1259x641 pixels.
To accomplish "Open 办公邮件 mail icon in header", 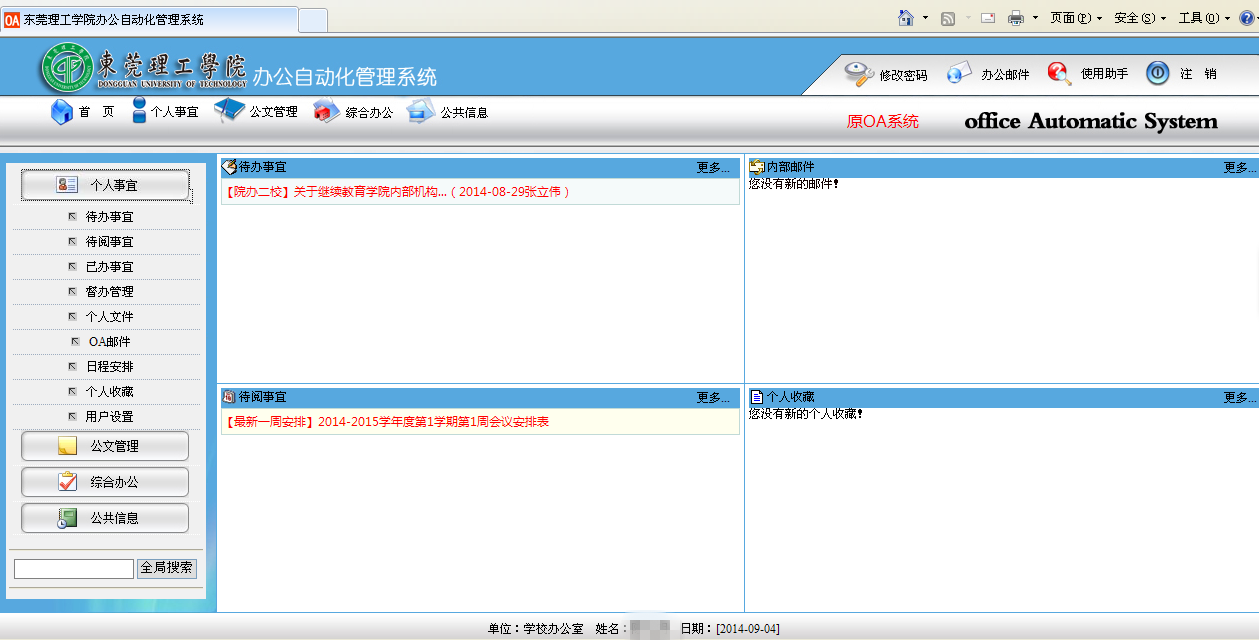I will point(960,74).
